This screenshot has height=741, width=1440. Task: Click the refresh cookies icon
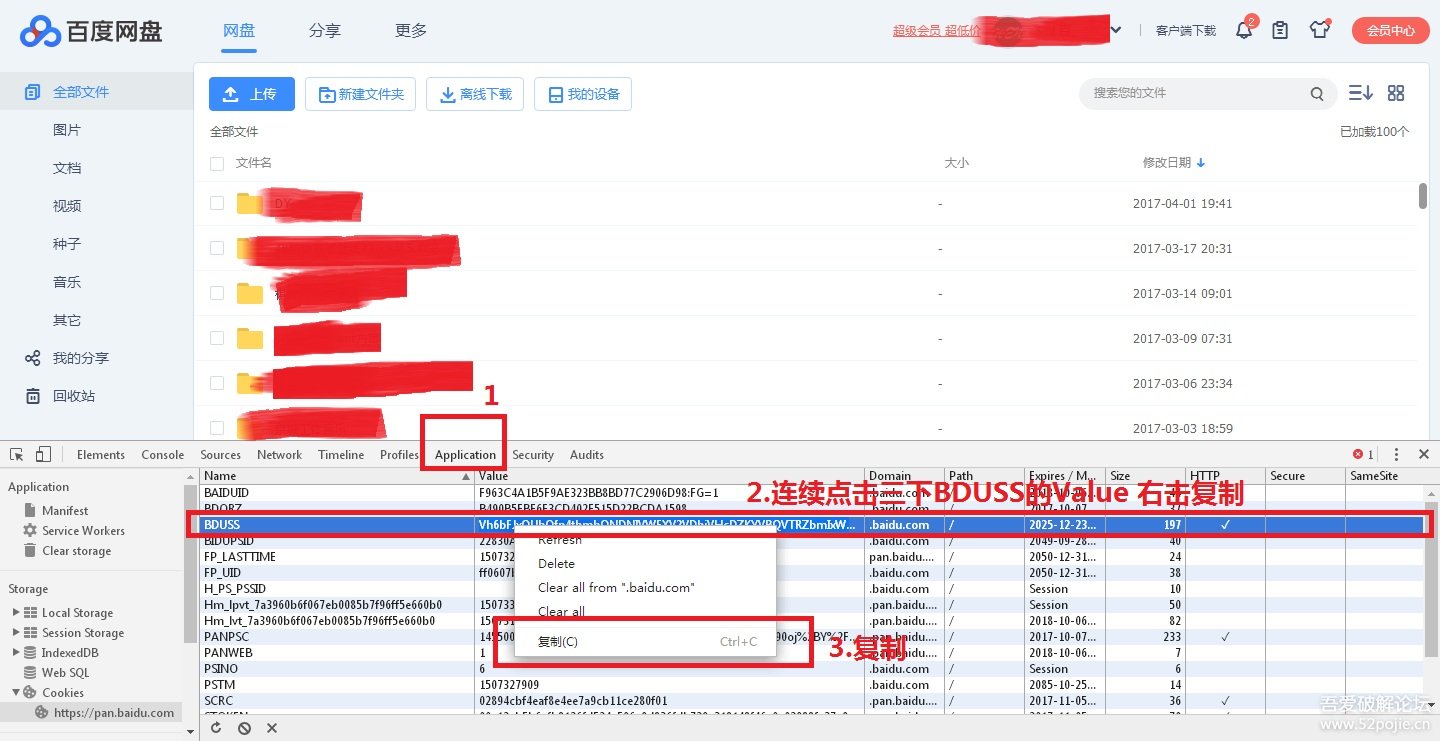(x=216, y=728)
